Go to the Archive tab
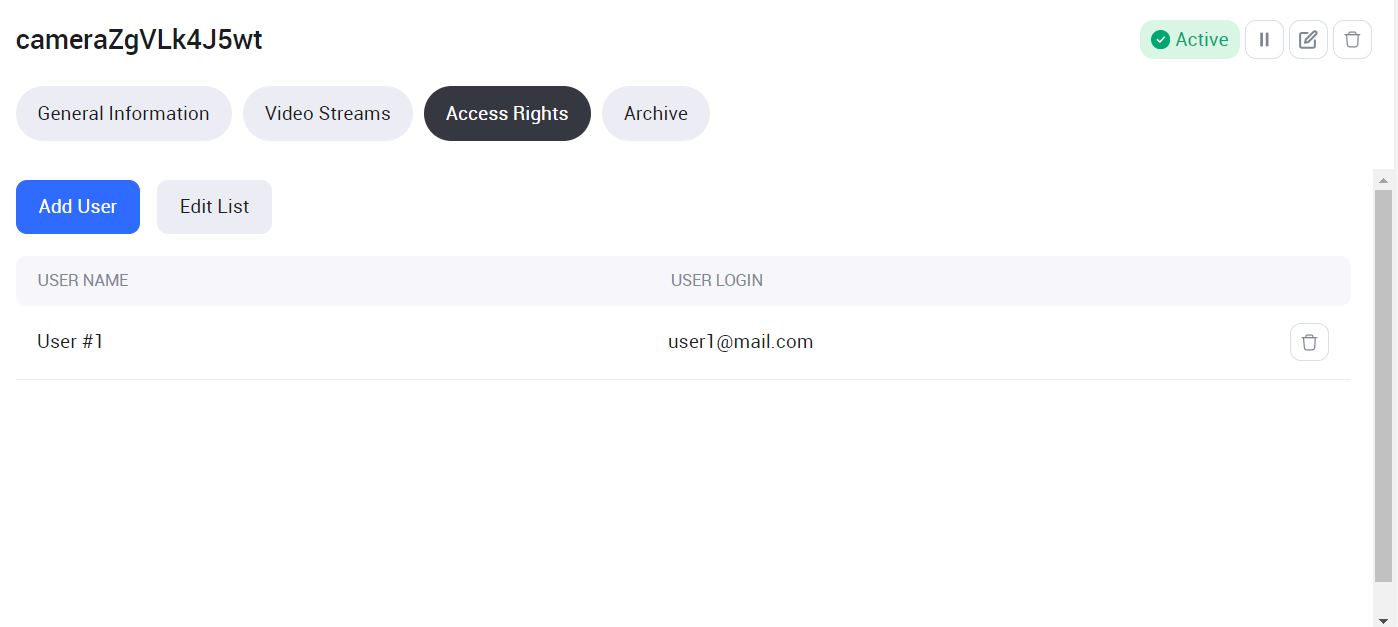The image size is (1398, 627). [x=656, y=114]
